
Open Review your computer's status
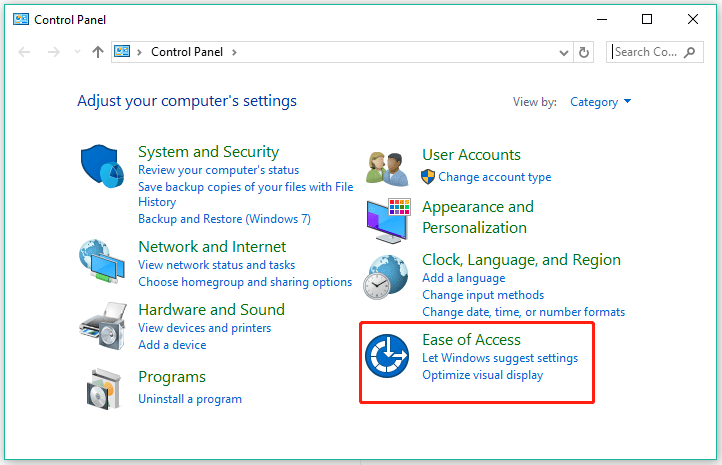point(218,170)
